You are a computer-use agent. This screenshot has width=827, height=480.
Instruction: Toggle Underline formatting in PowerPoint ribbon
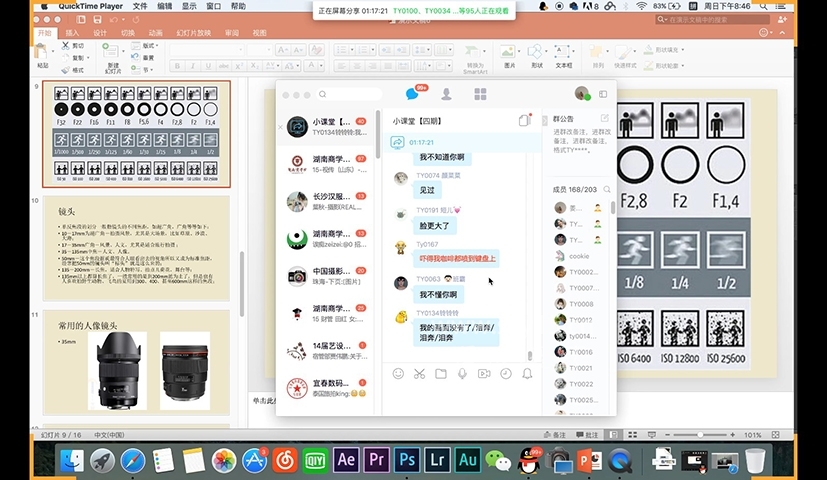click(208, 66)
